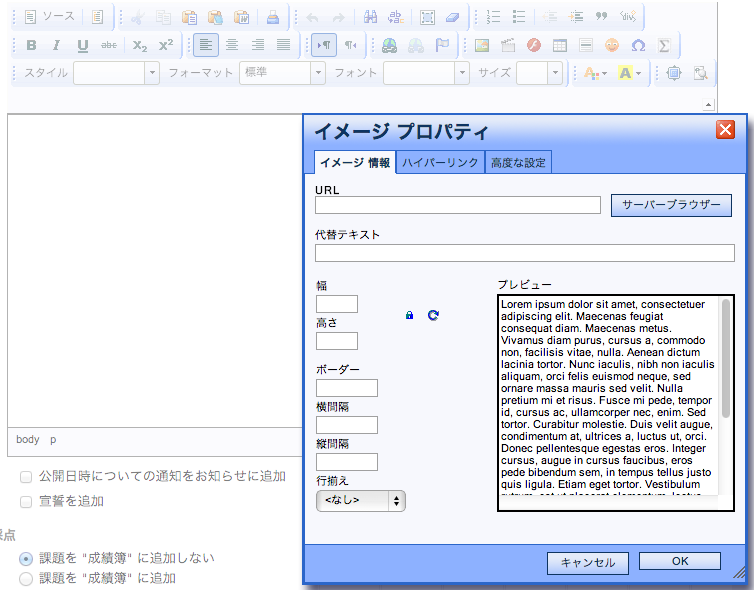Click the Bold formatting icon
Image resolution: width=754 pixels, height=590 pixels.
[x=31, y=45]
